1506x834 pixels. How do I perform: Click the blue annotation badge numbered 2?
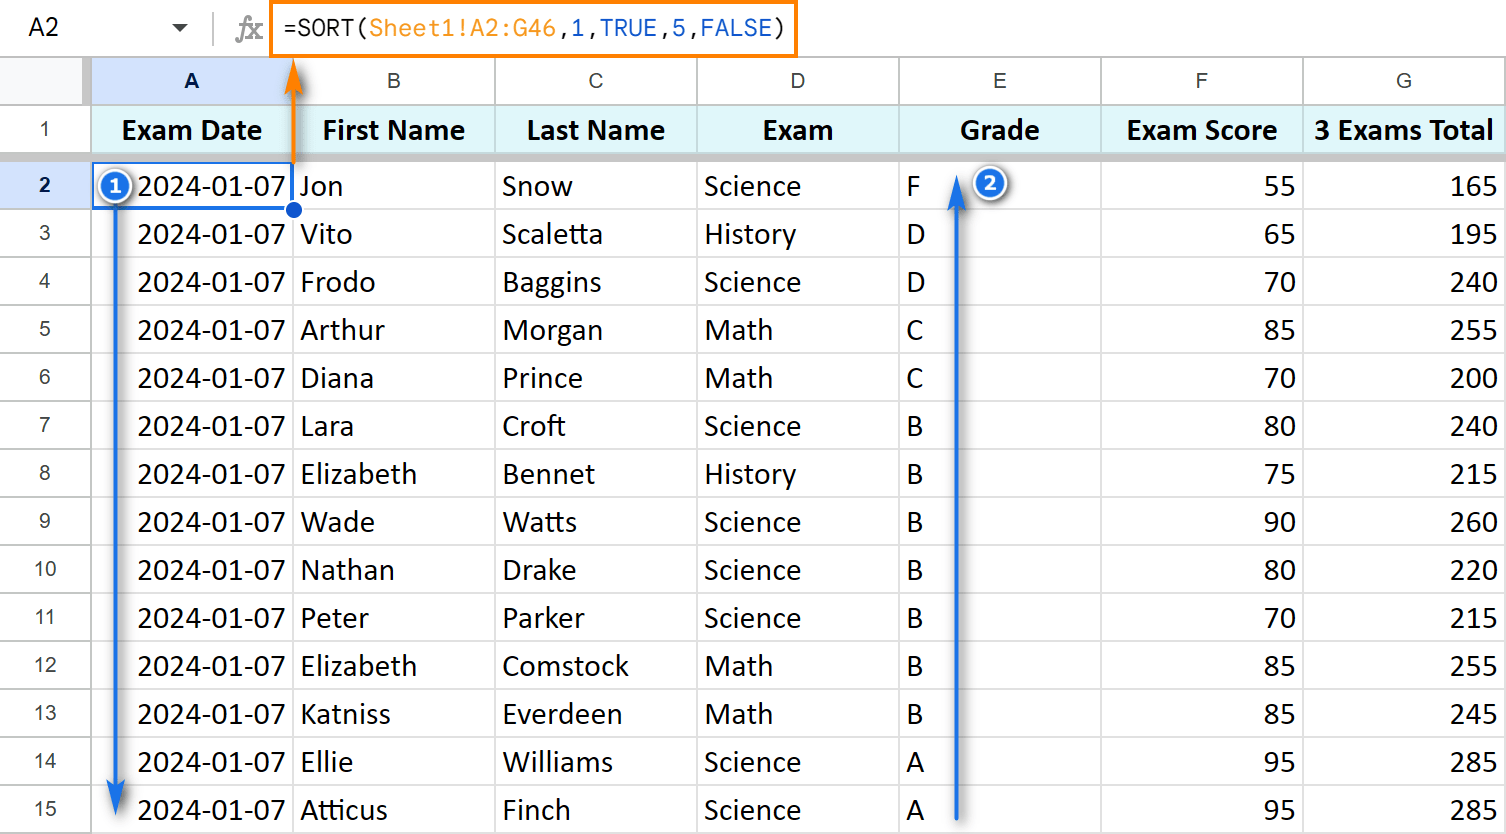click(x=989, y=184)
